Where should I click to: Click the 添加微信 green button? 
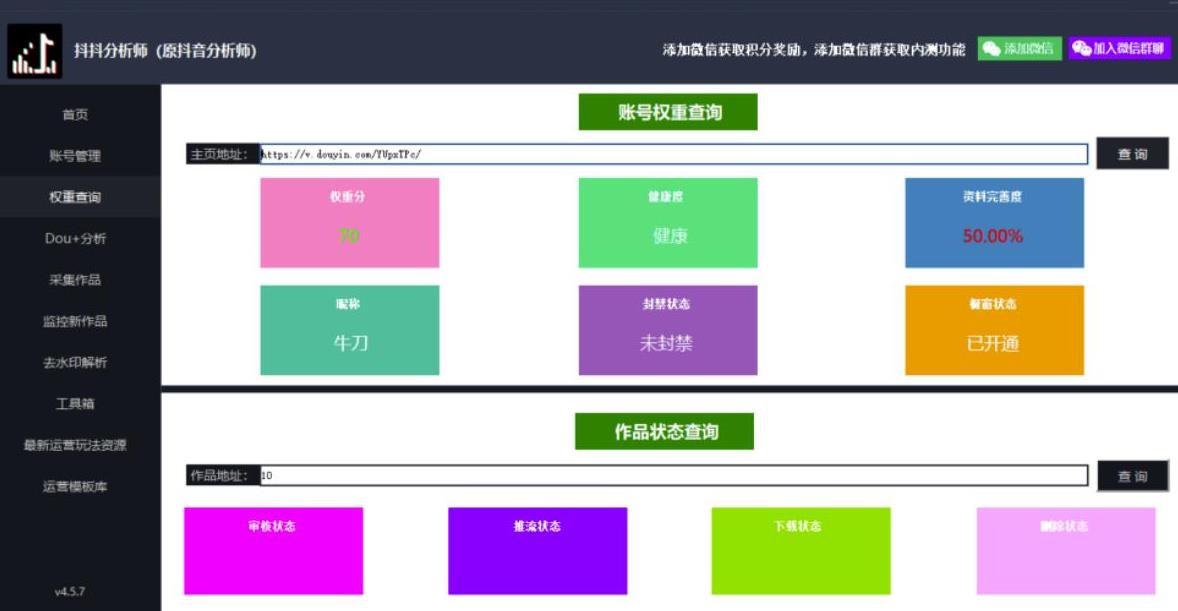pyautogui.click(x=1019, y=49)
